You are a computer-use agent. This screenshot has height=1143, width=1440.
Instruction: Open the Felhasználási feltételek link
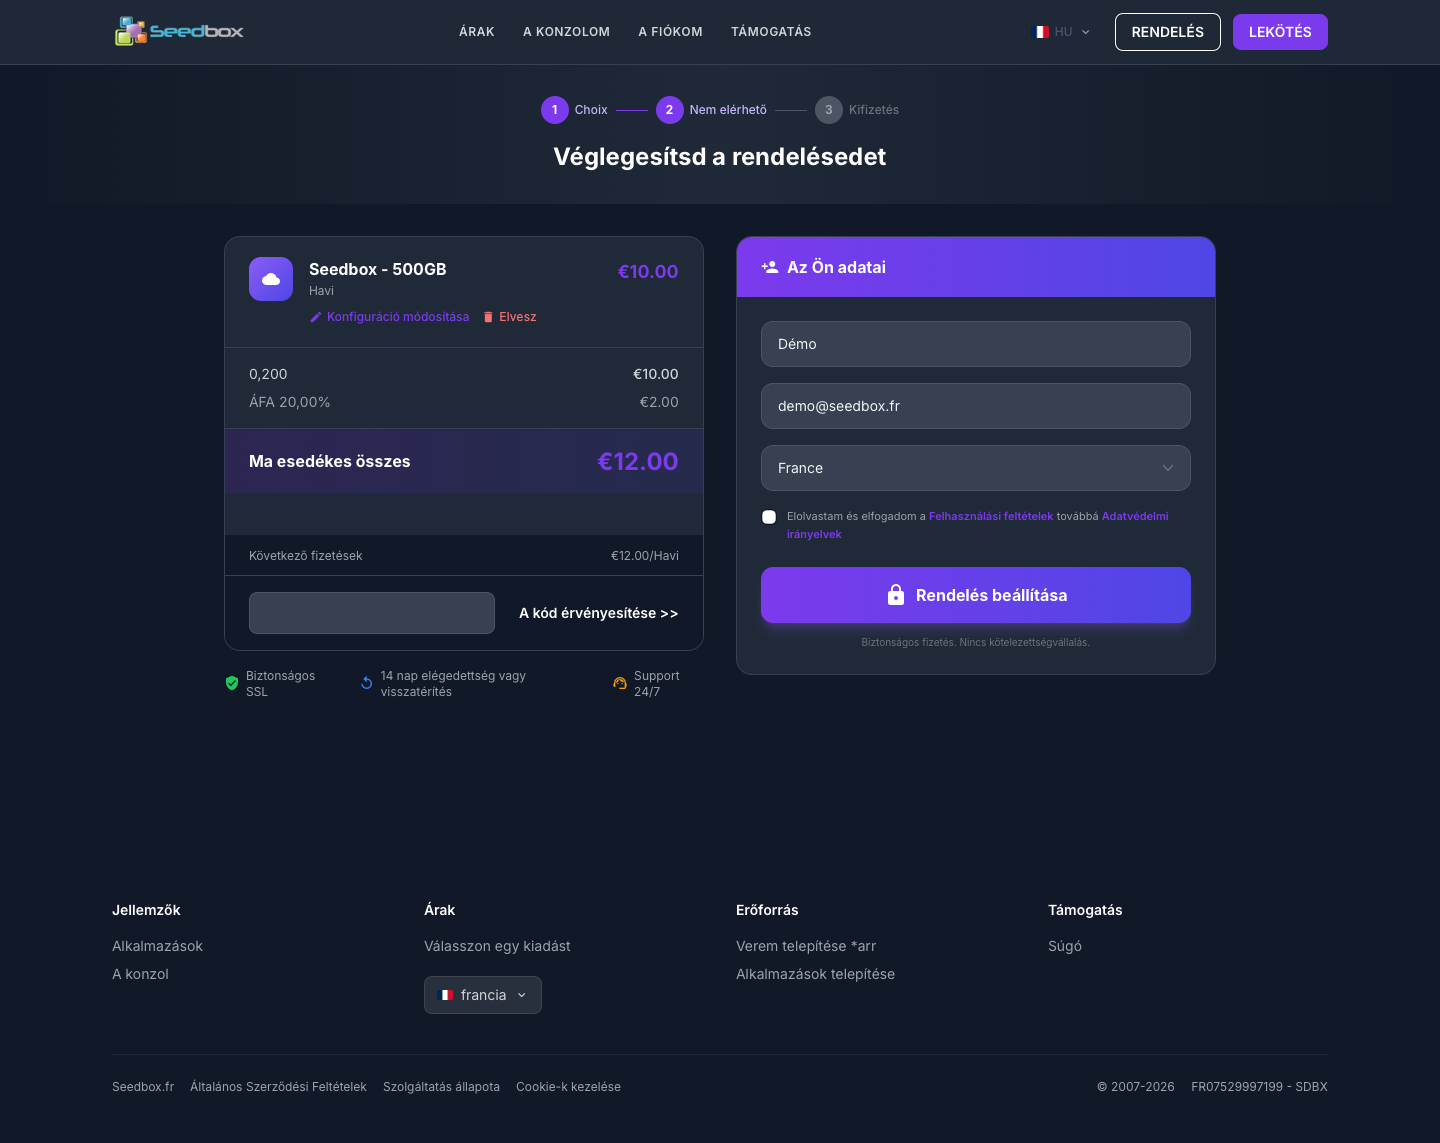991,516
